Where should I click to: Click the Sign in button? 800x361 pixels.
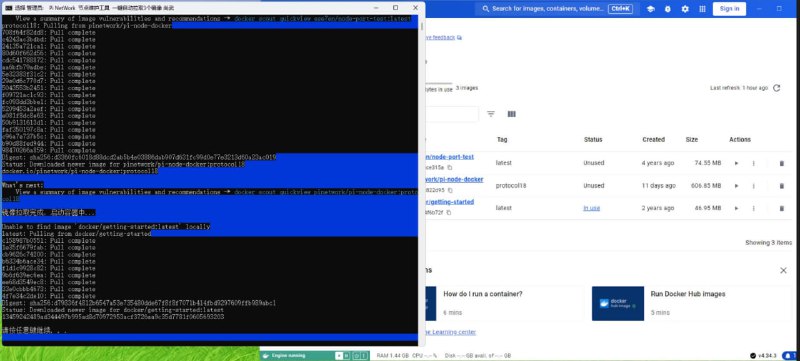pyautogui.click(x=729, y=9)
